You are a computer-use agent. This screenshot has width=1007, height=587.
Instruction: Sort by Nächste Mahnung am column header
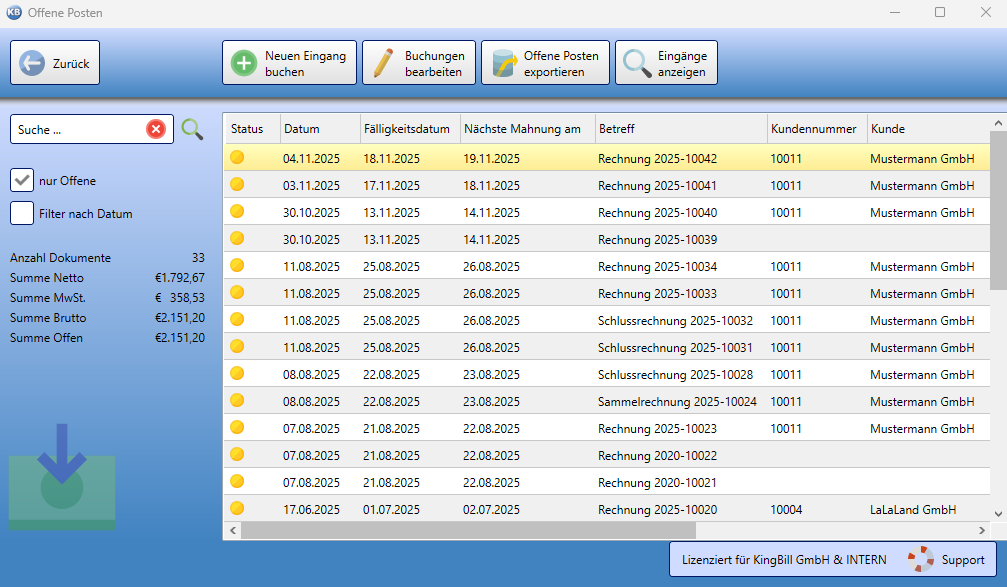click(x=522, y=129)
